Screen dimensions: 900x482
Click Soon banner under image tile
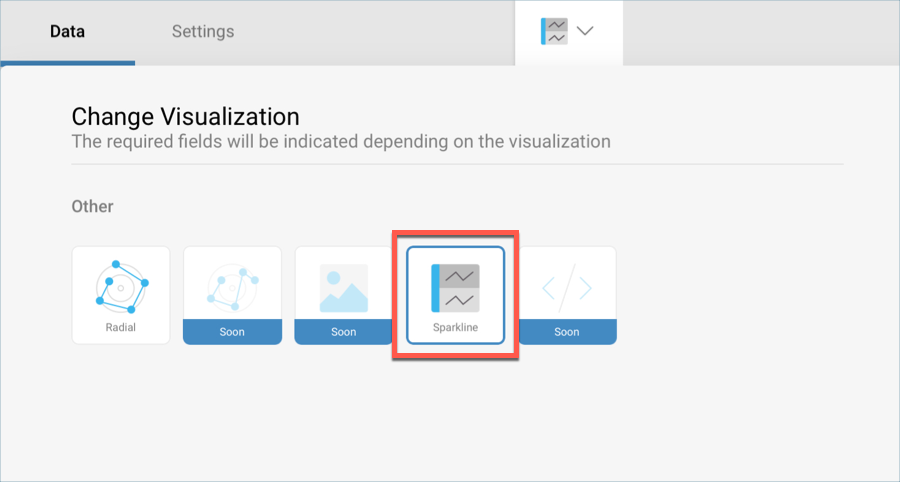click(x=343, y=332)
